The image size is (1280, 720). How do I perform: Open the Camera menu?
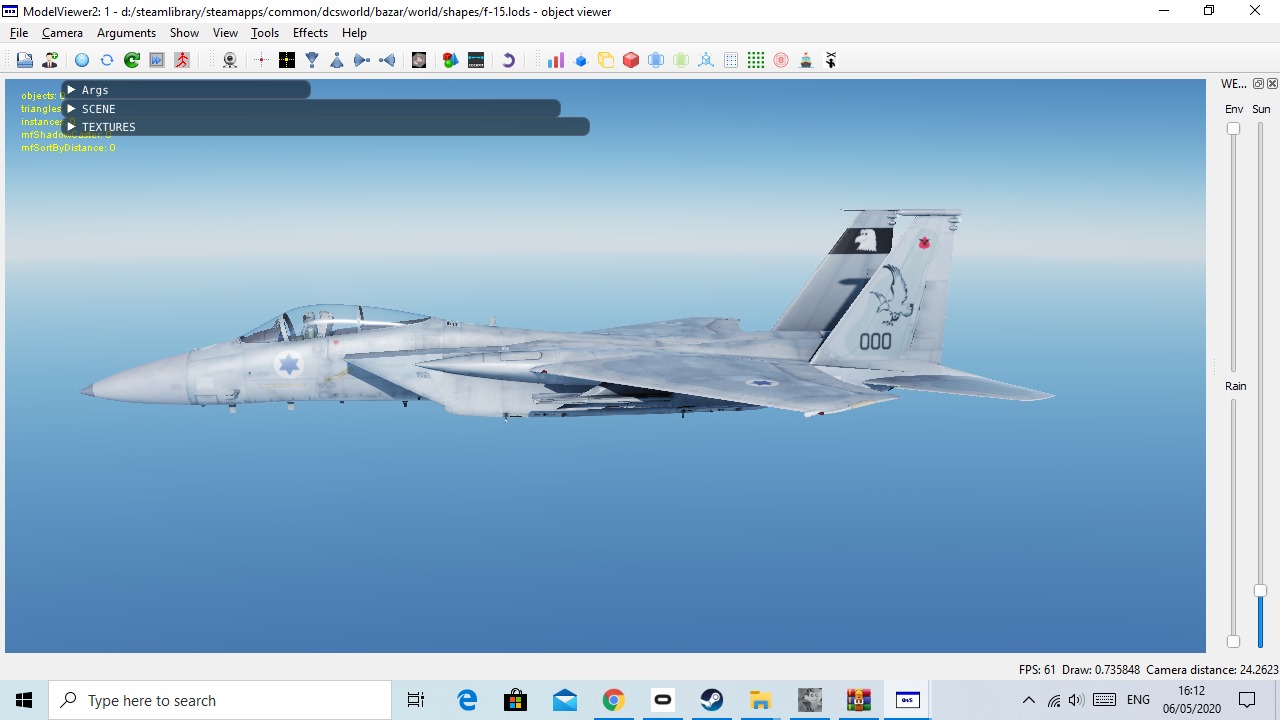62,33
